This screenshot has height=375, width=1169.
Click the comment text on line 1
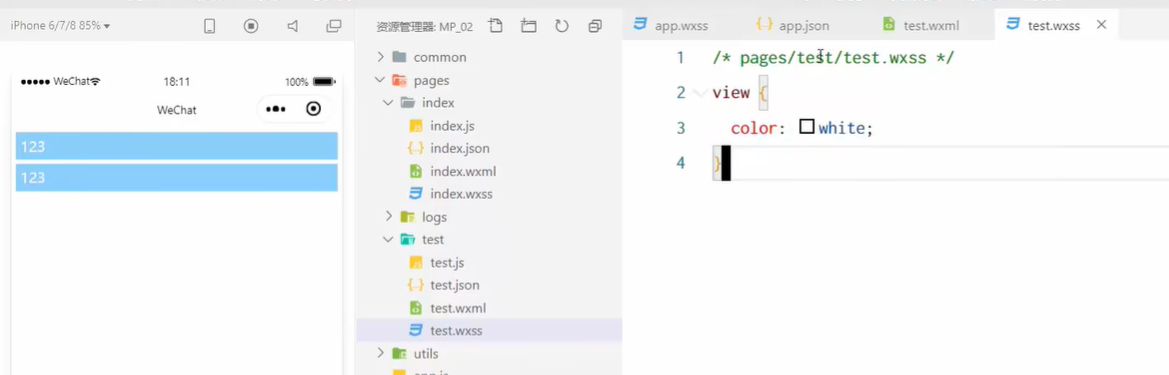click(x=833, y=58)
